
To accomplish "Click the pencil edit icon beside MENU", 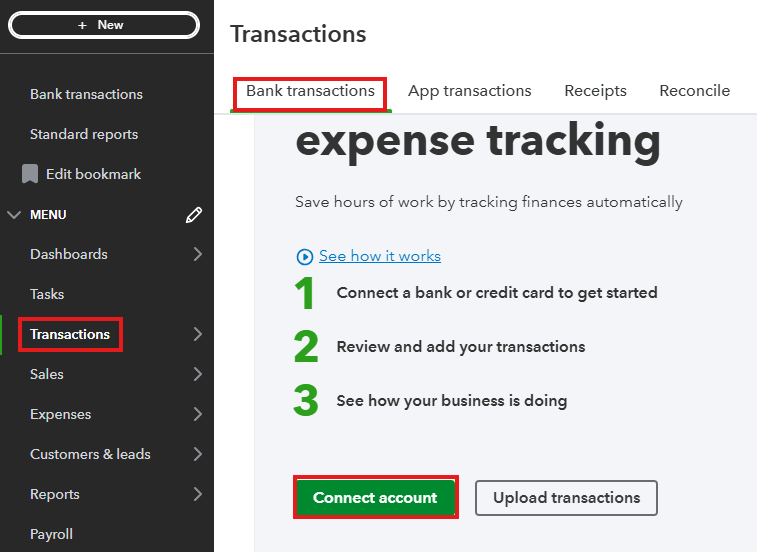I will [x=194, y=214].
